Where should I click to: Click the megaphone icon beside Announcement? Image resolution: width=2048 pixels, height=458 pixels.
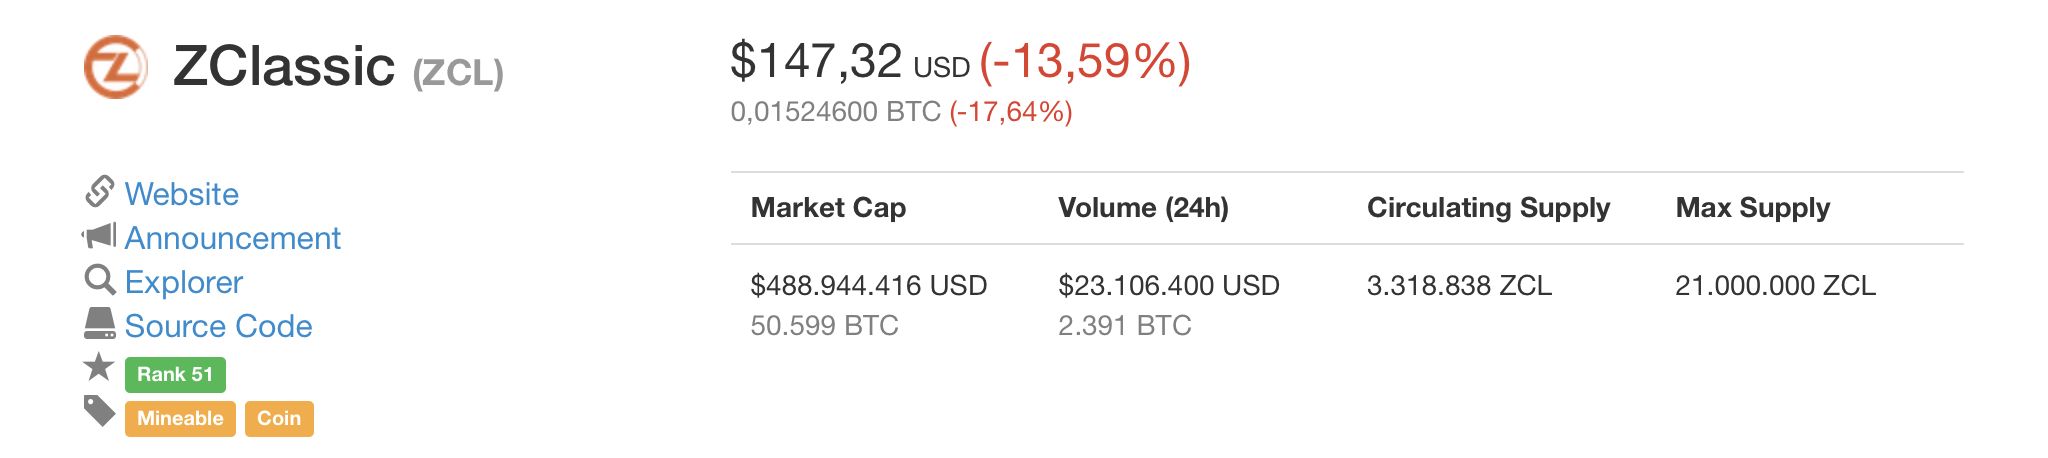tap(99, 236)
